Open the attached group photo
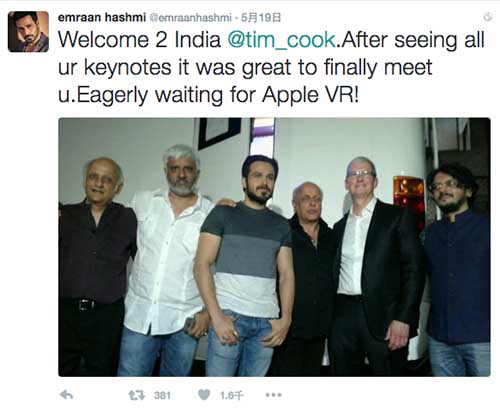Screen dimensions: 500x412 pos(274,247)
